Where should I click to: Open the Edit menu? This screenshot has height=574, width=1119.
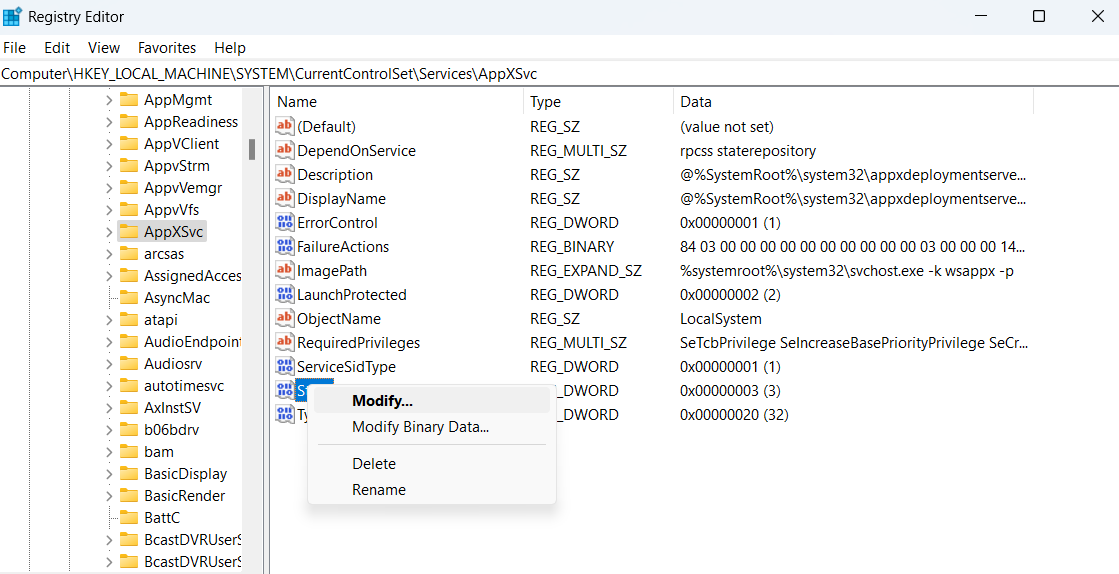tap(57, 48)
